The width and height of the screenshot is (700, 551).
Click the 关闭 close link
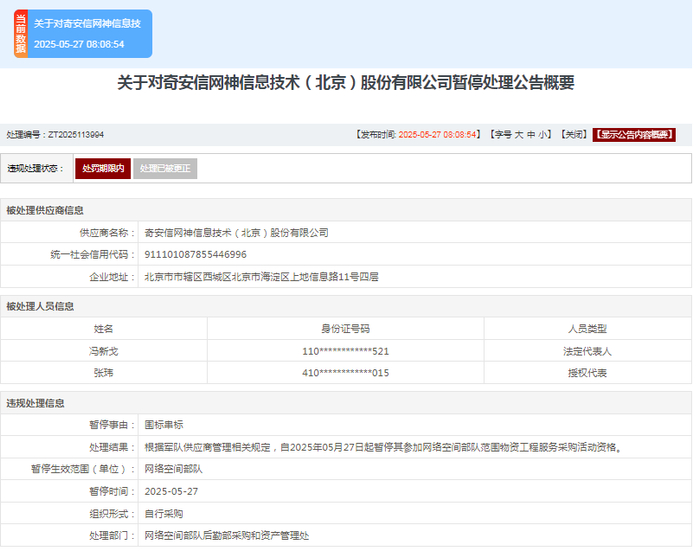(x=572, y=134)
